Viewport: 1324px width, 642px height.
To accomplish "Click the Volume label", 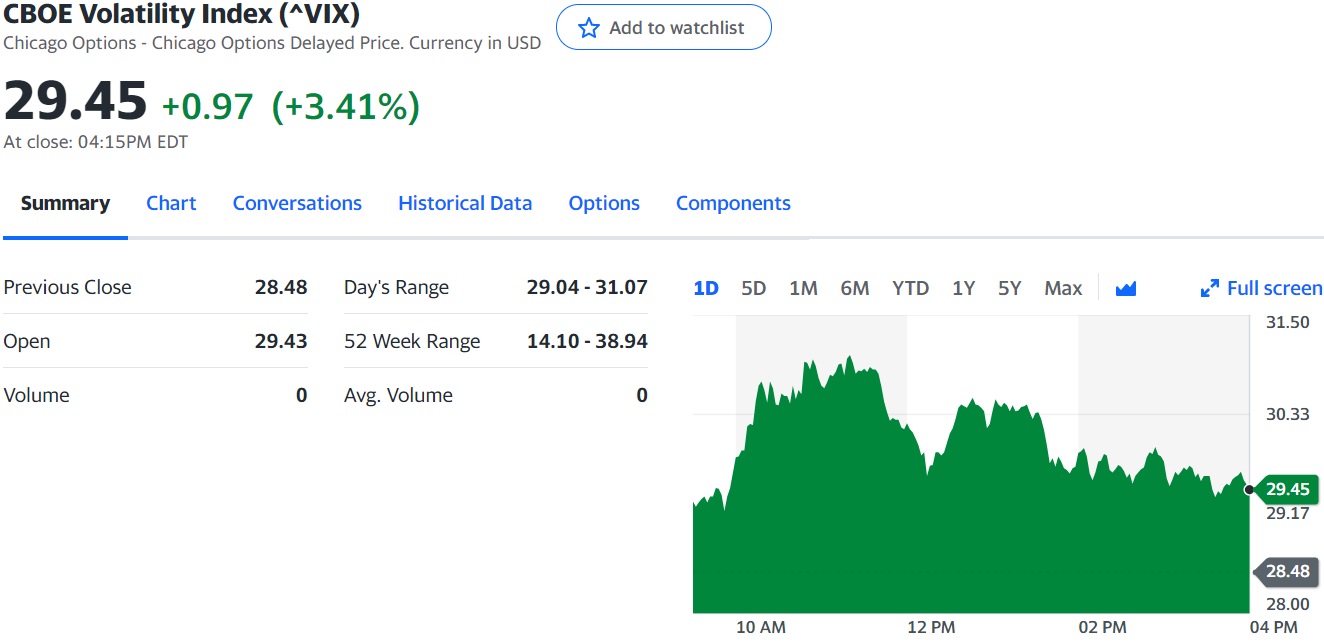I will point(37,395).
